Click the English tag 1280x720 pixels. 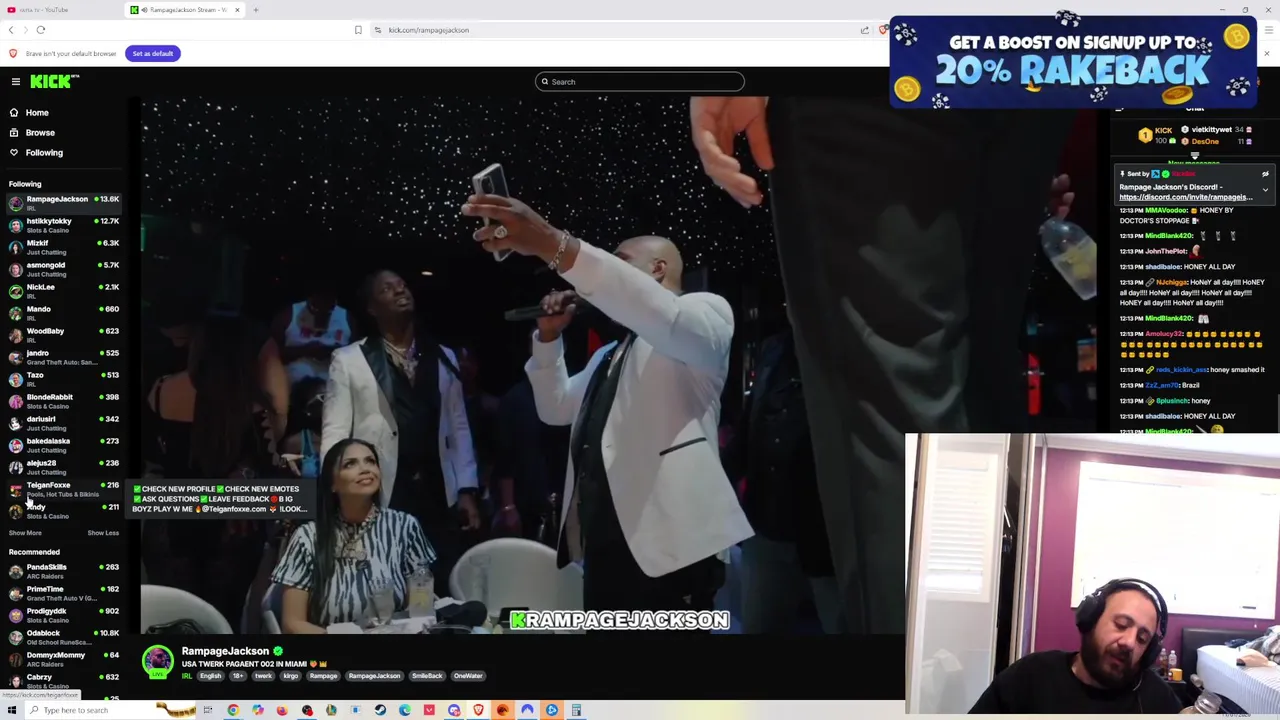210,676
